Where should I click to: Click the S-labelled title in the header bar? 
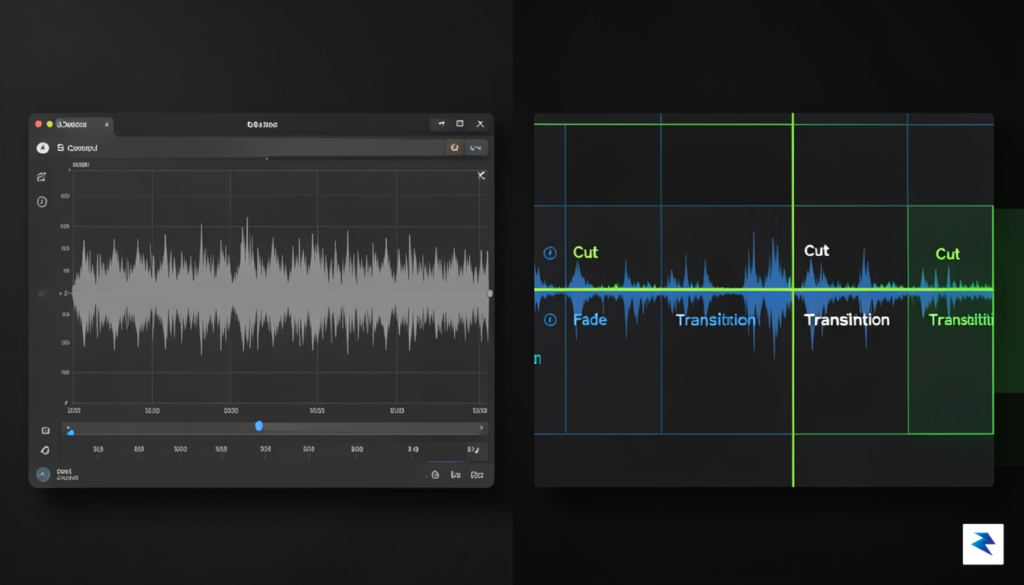[77, 148]
